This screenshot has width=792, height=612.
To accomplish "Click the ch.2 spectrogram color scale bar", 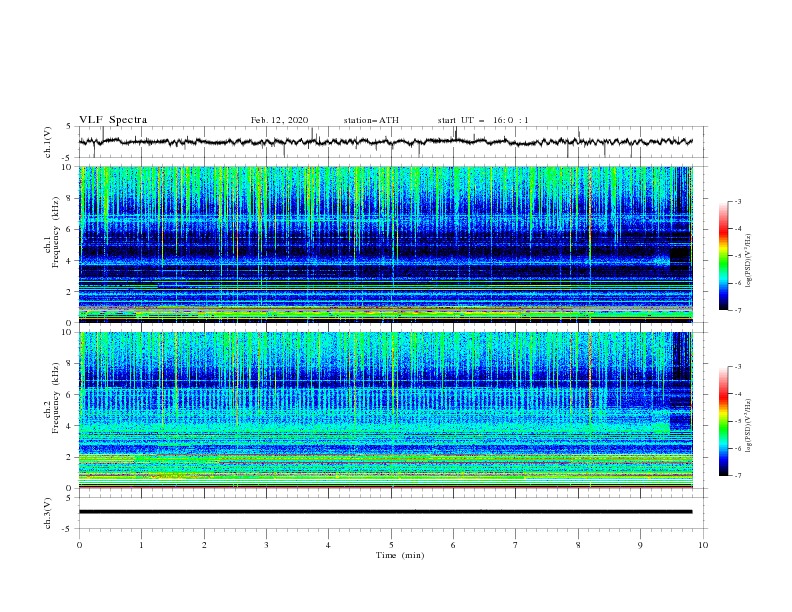I will pos(723,421).
